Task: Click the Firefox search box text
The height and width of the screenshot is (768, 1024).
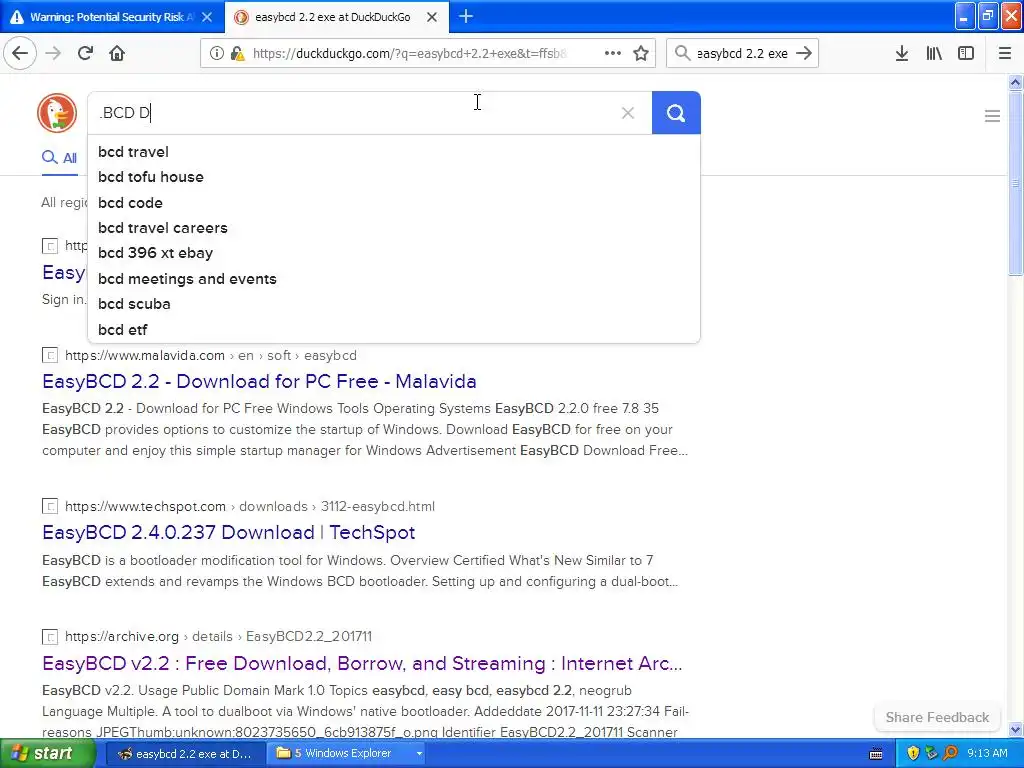Action: (x=742, y=54)
